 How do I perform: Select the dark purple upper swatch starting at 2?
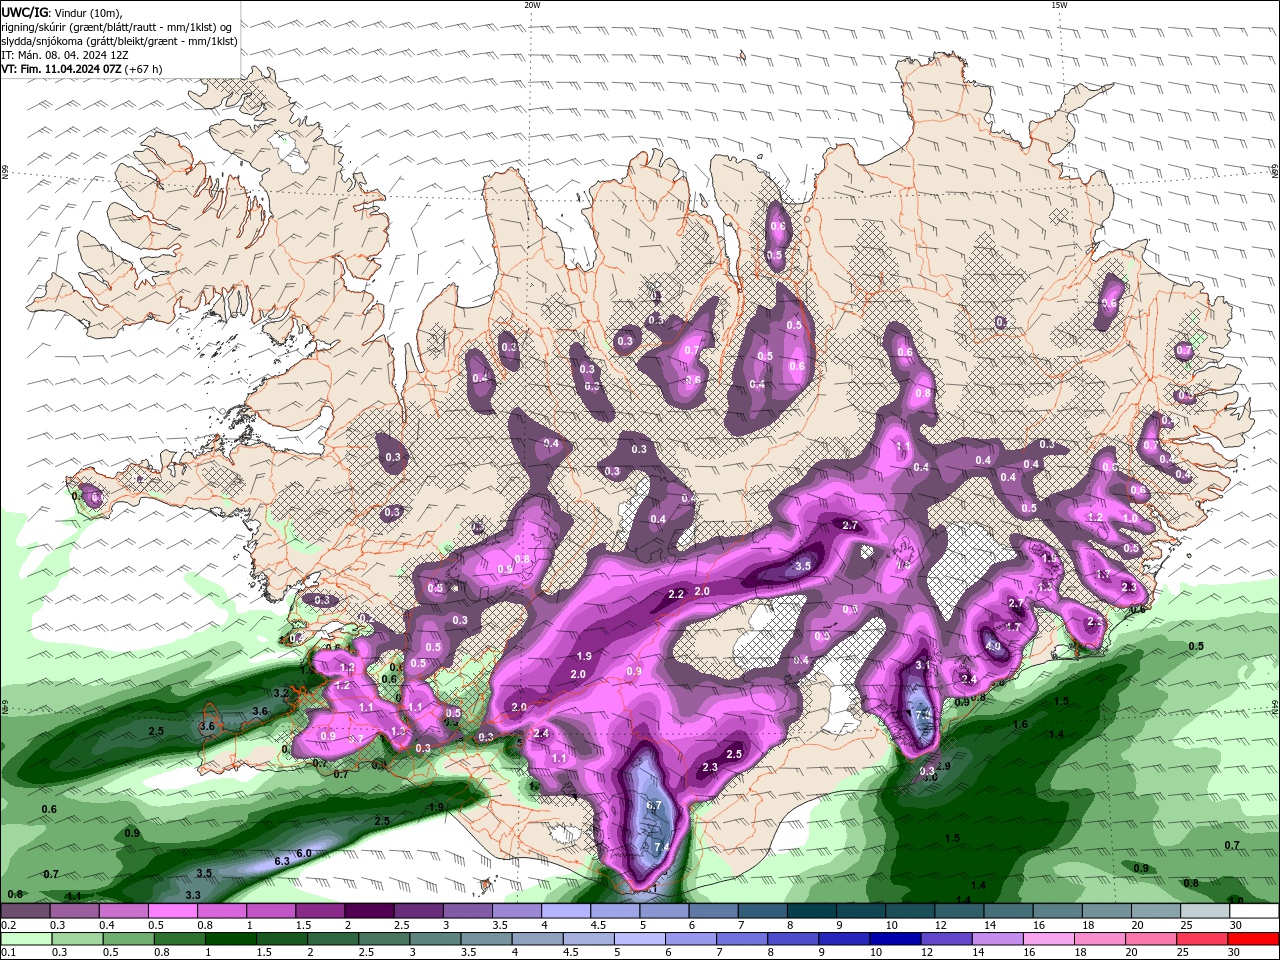[x=369, y=911]
